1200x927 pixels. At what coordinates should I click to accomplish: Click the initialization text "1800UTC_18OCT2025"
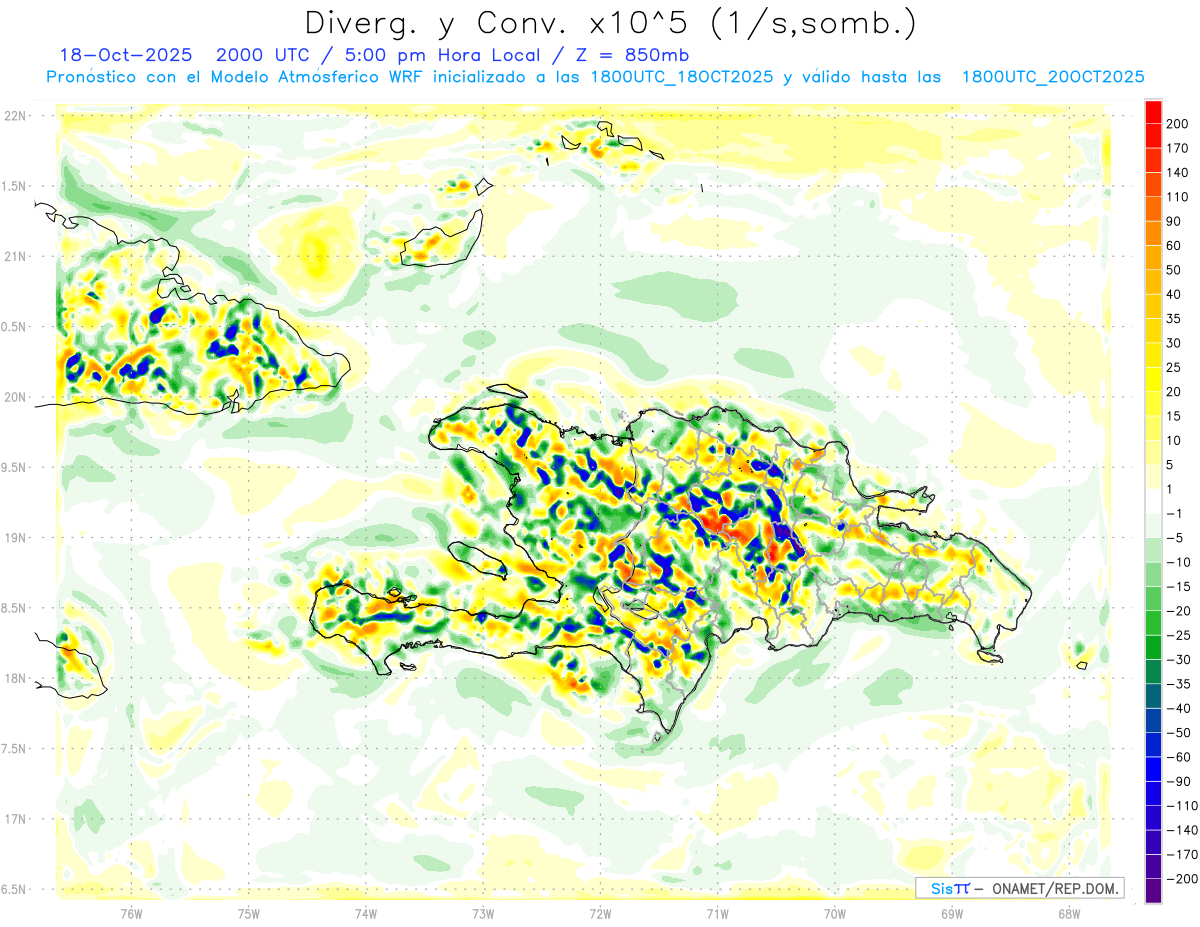point(681,77)
